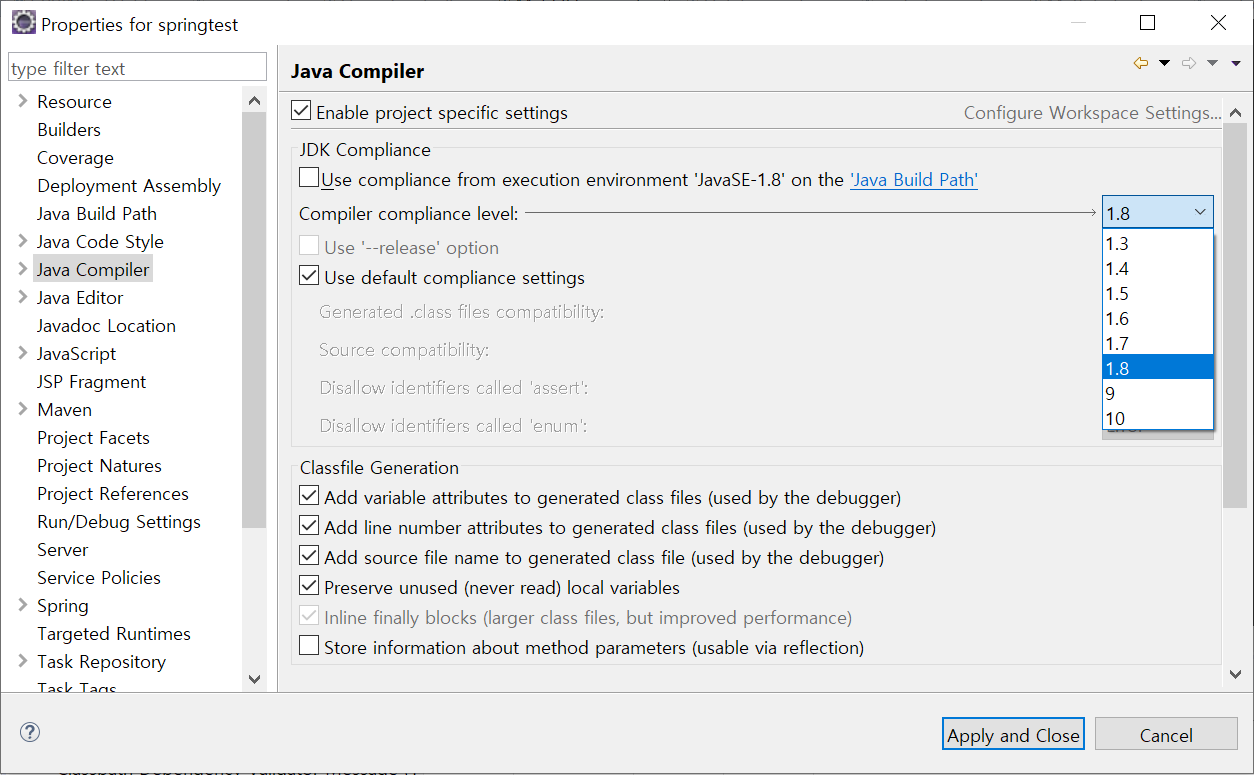Choose 9 in compliance dropdown list

pyautogui.click(x=1158, y=393)
